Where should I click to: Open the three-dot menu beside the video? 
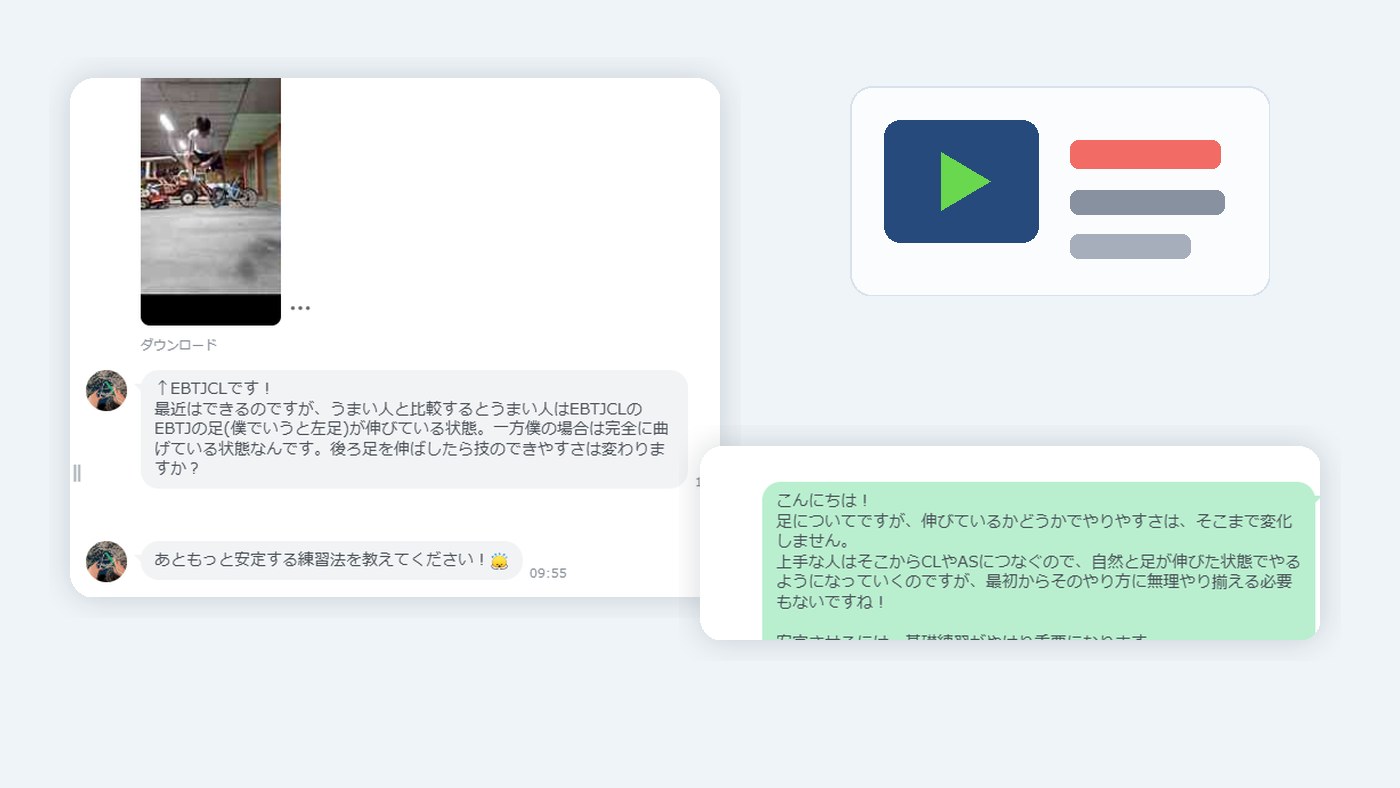[x=300, y=308]
